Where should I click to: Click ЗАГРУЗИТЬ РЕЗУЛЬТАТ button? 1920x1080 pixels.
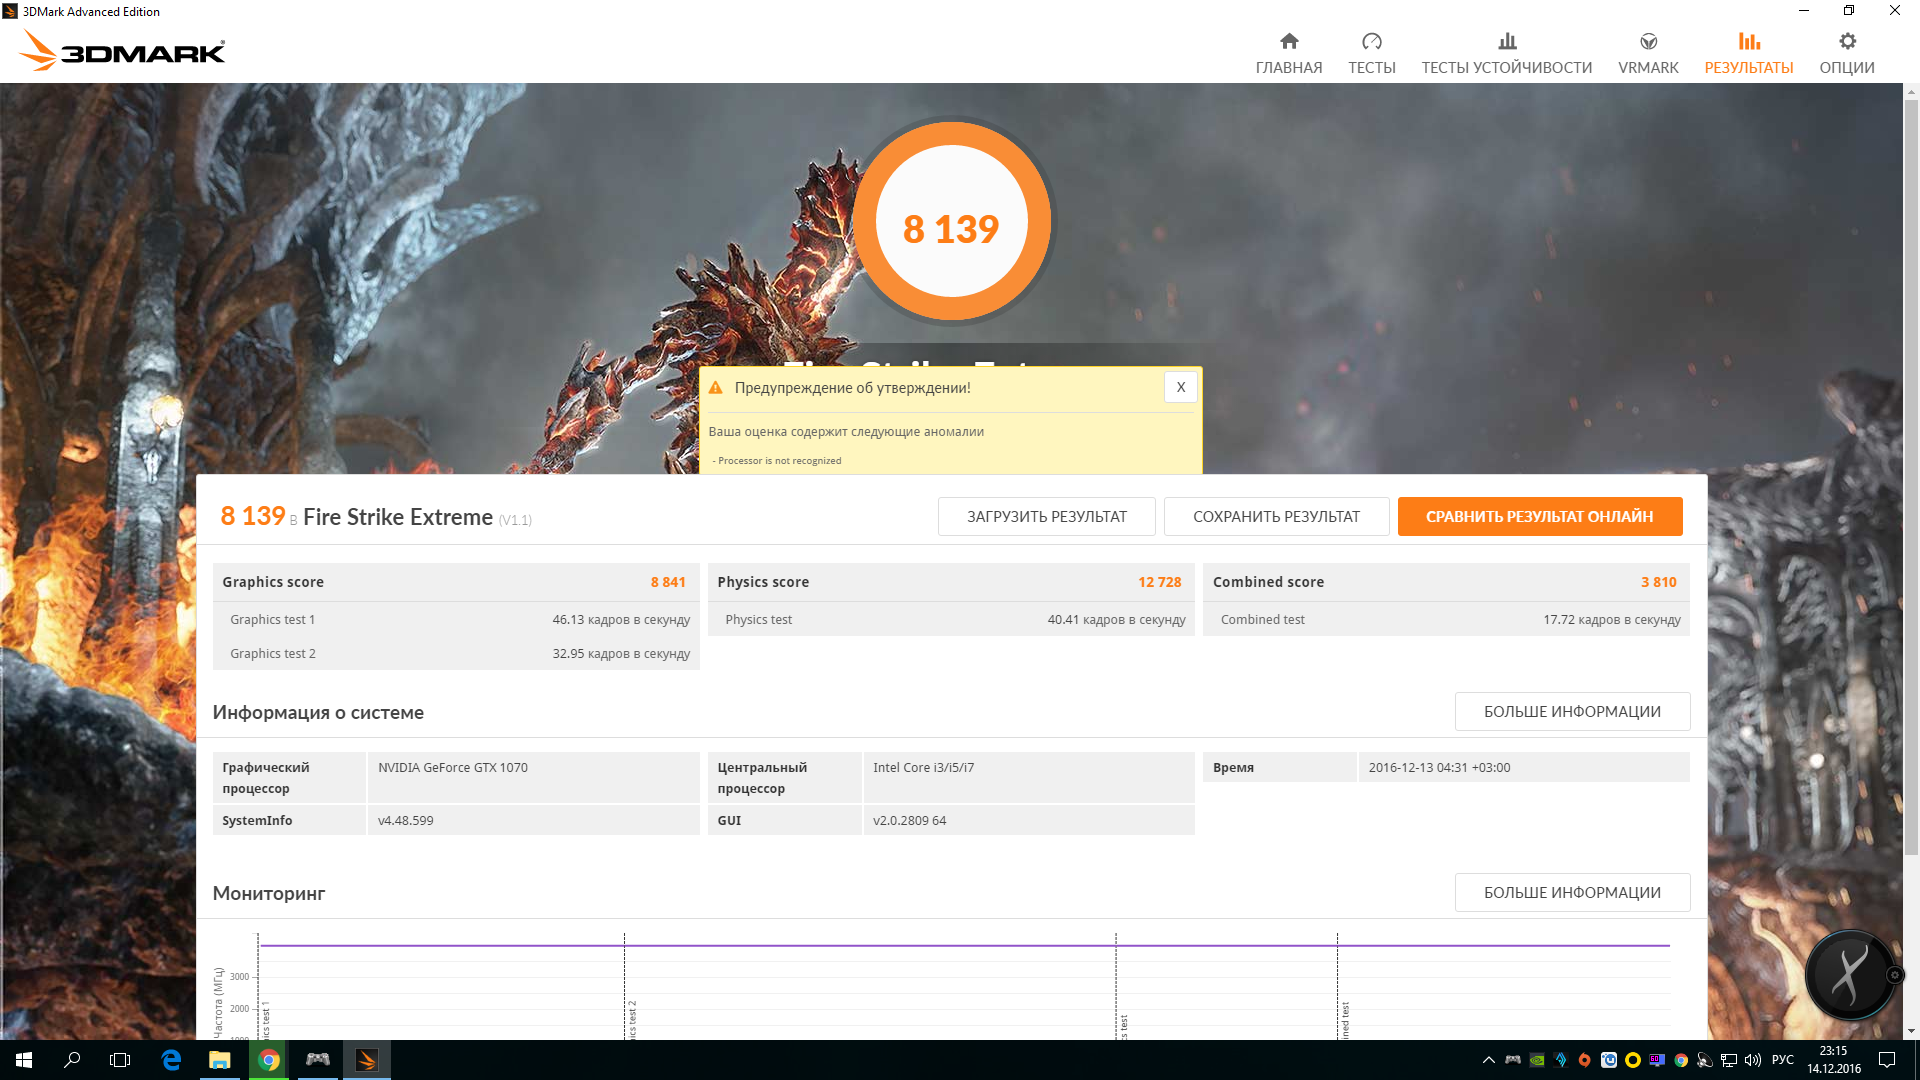point(1046,516)
